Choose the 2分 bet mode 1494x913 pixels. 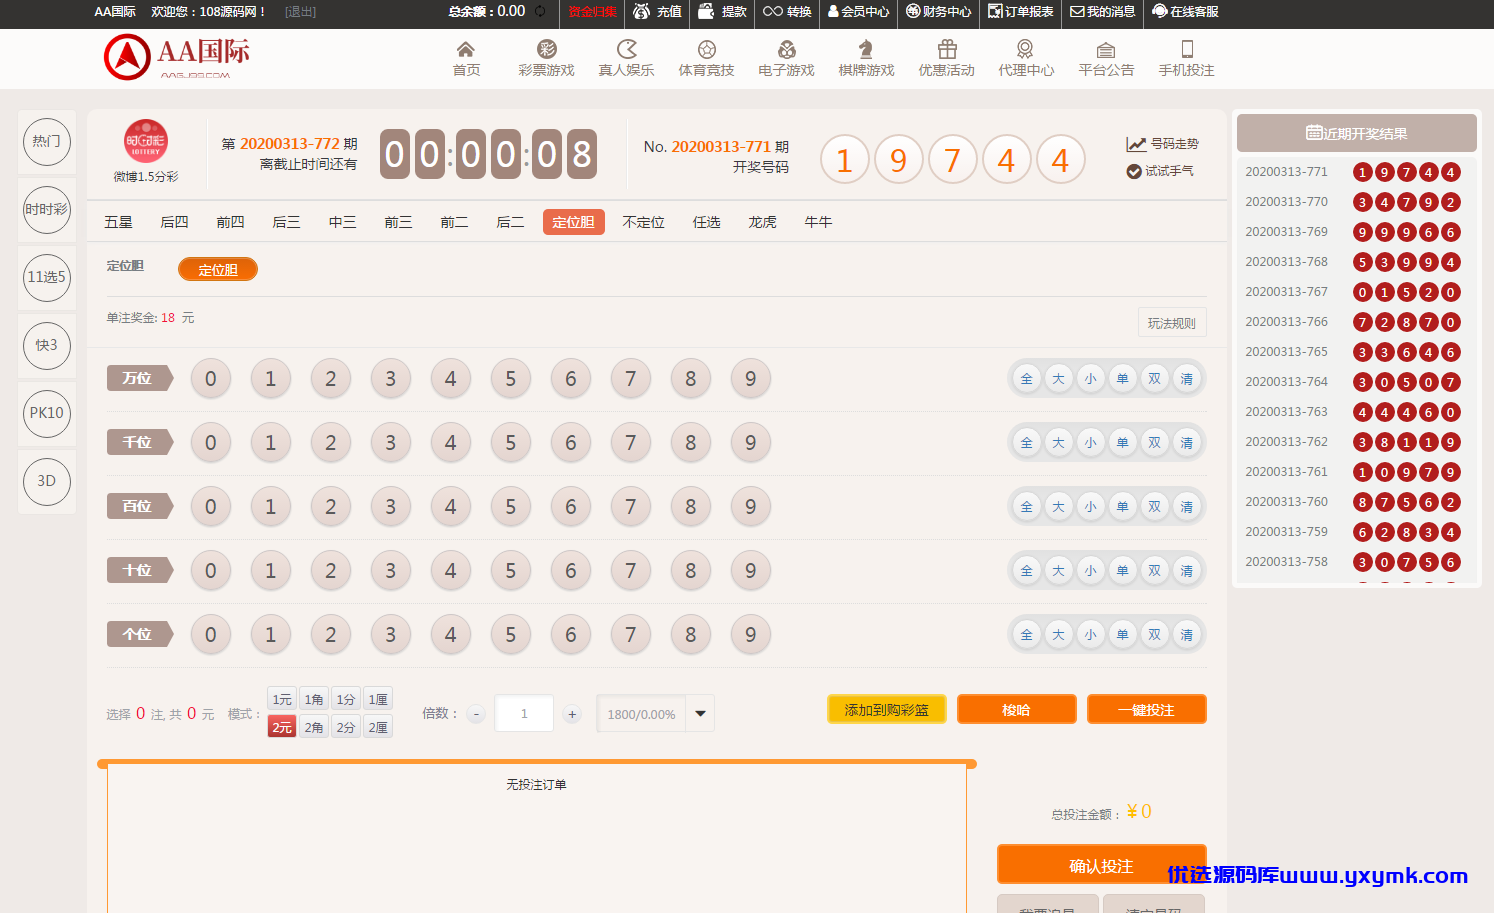(346, 727)
